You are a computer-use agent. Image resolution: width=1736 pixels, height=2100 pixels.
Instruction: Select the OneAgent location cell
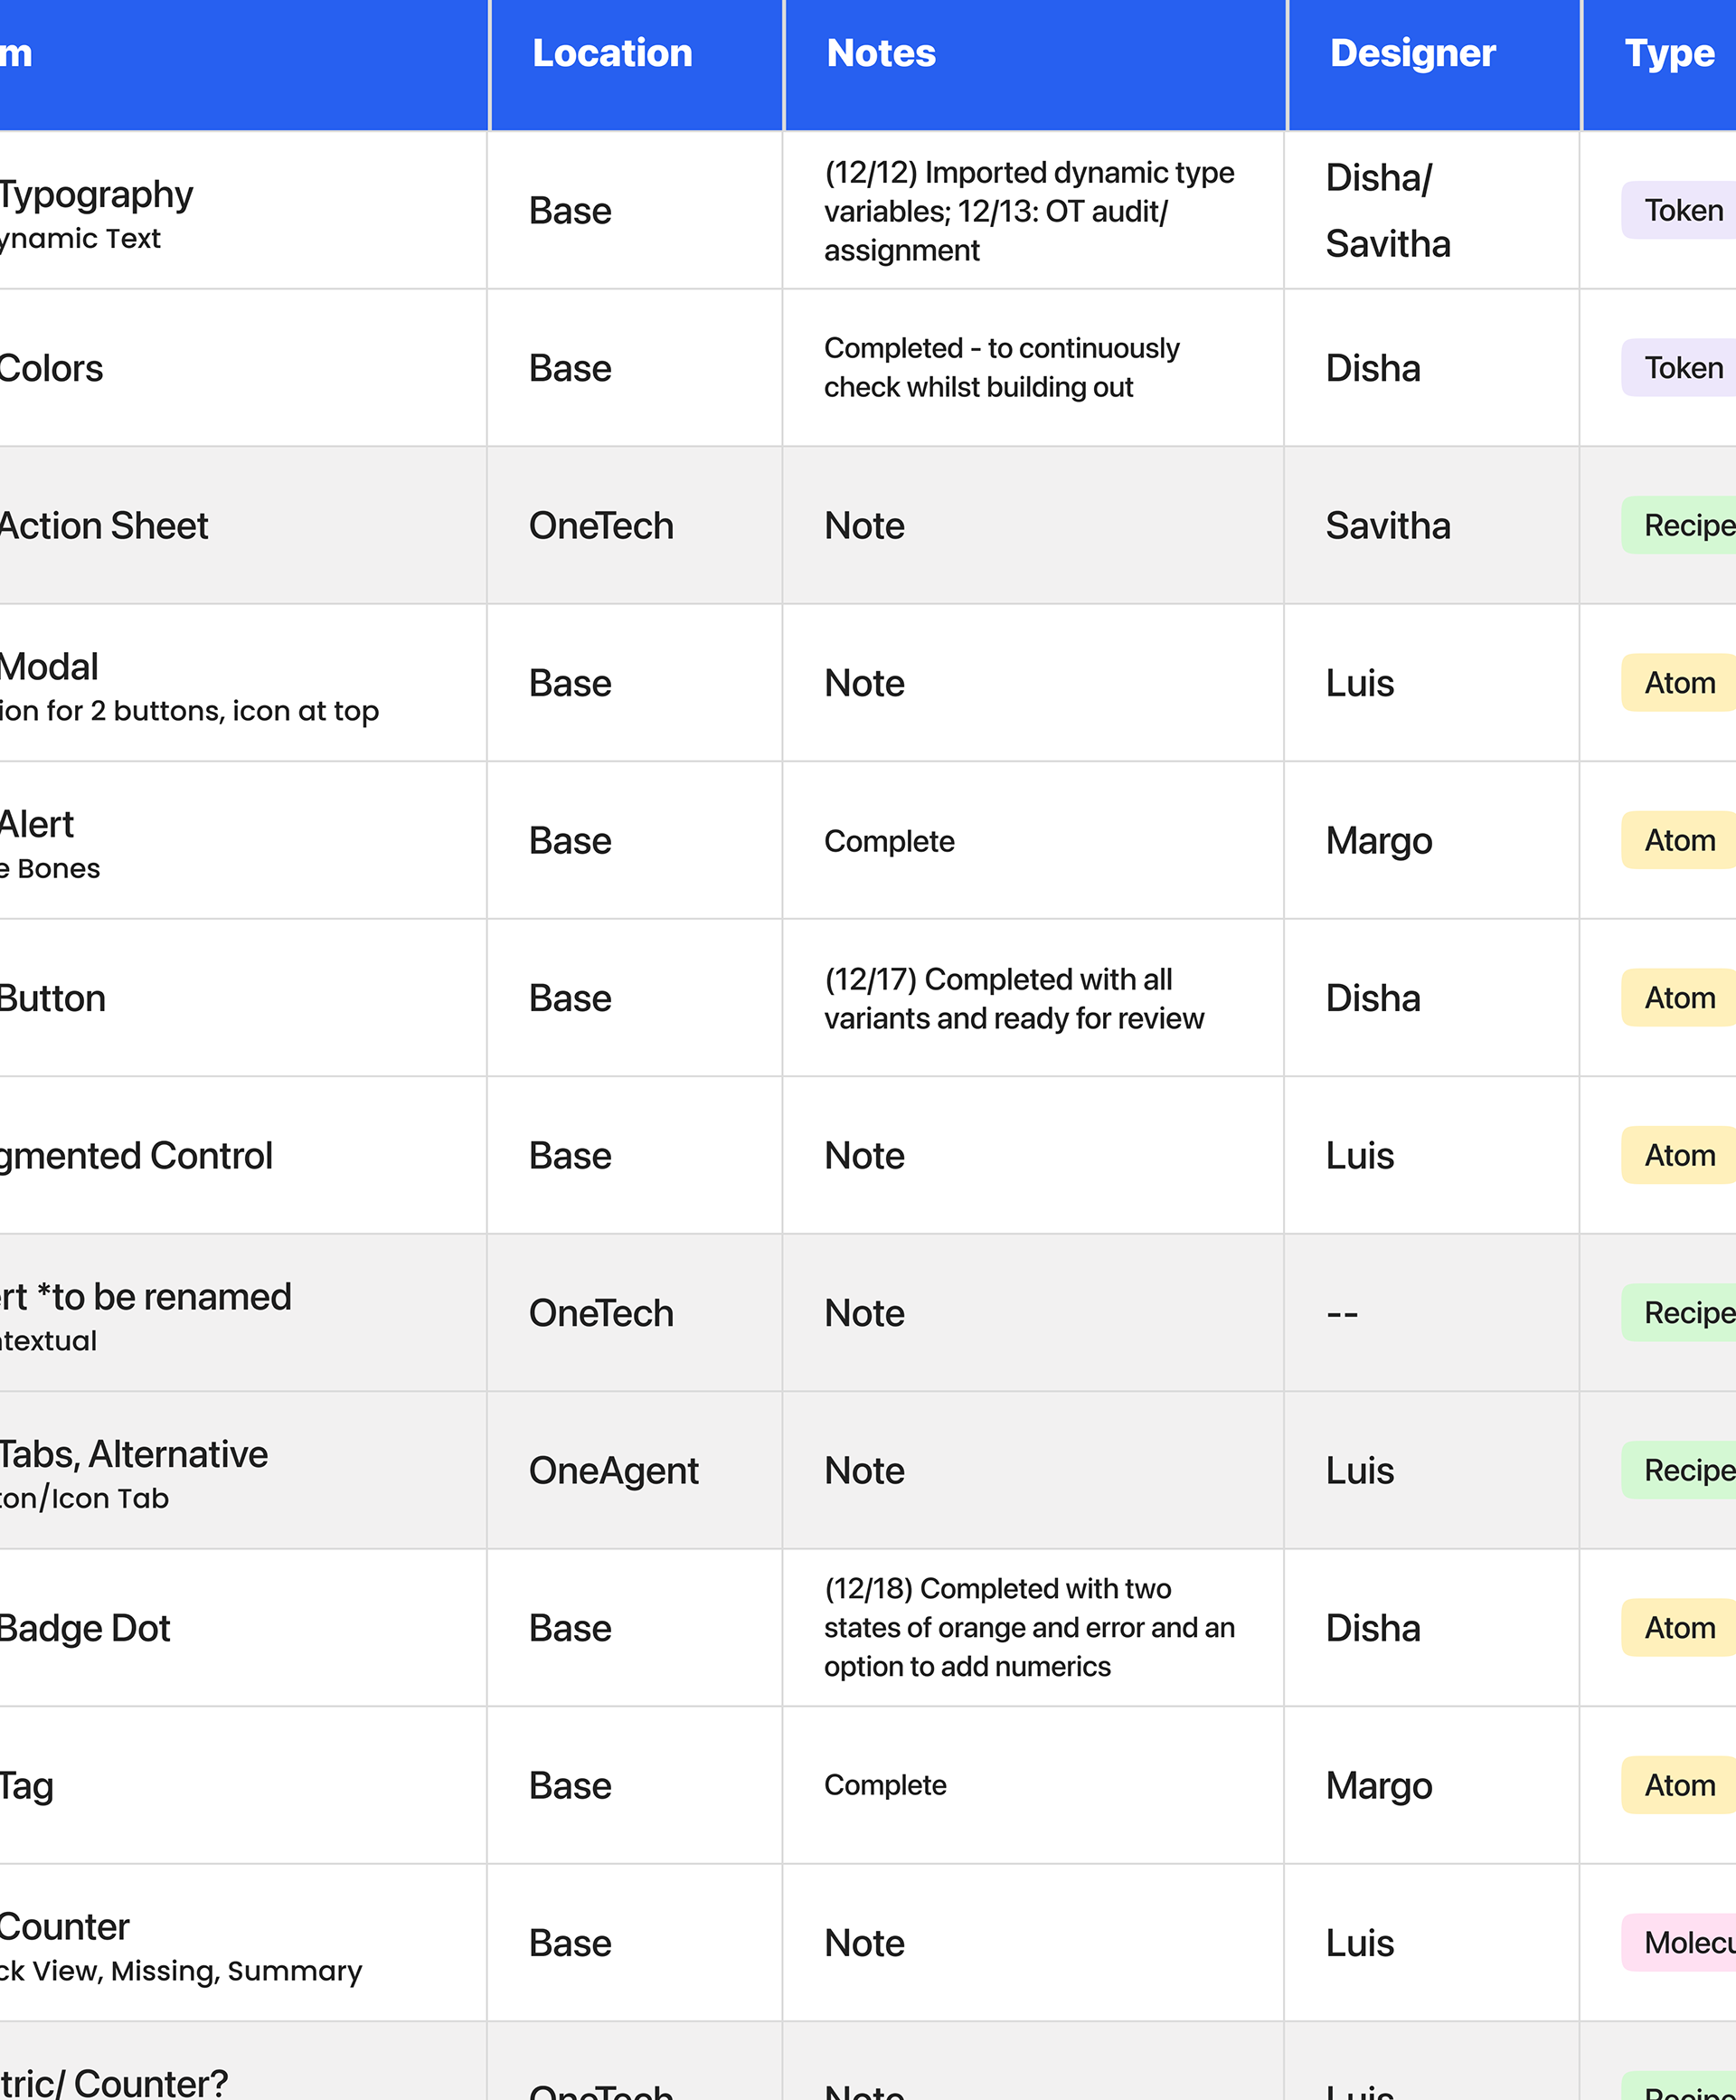pyautogui.click(x=613, y=1471)
